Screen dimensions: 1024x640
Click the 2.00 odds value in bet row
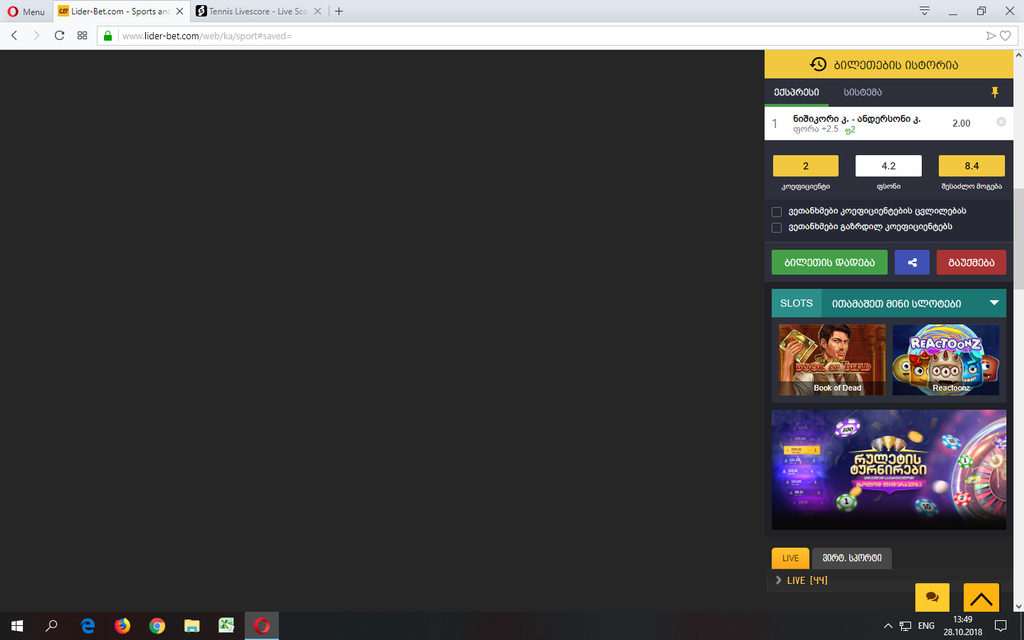(x=961, y=123)
